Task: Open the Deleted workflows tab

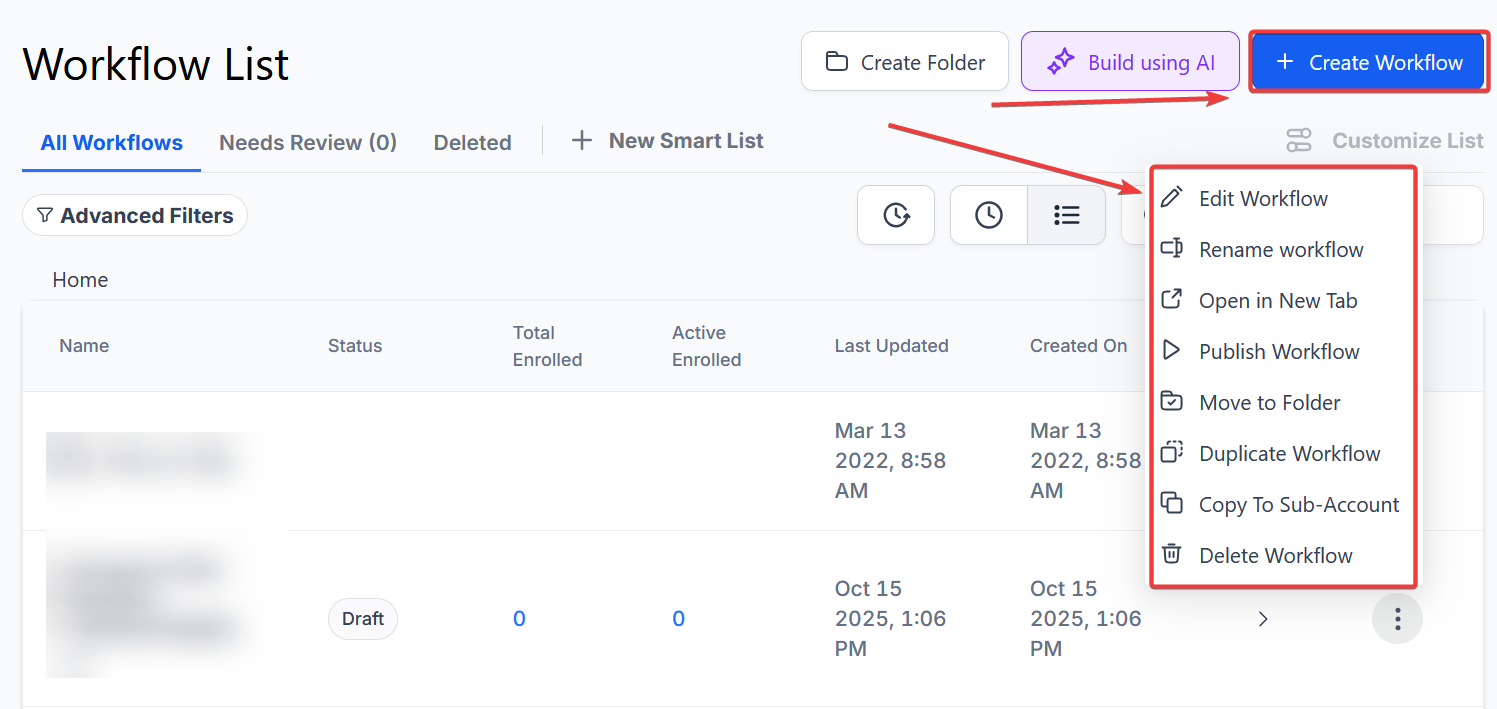Action: pyautogui.click(x=472, y=142)
